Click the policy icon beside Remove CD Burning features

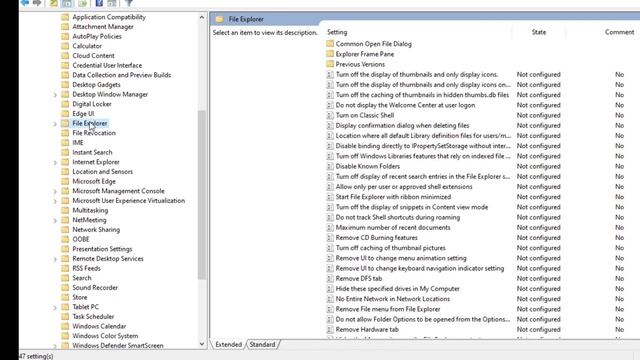pos(330,238)
